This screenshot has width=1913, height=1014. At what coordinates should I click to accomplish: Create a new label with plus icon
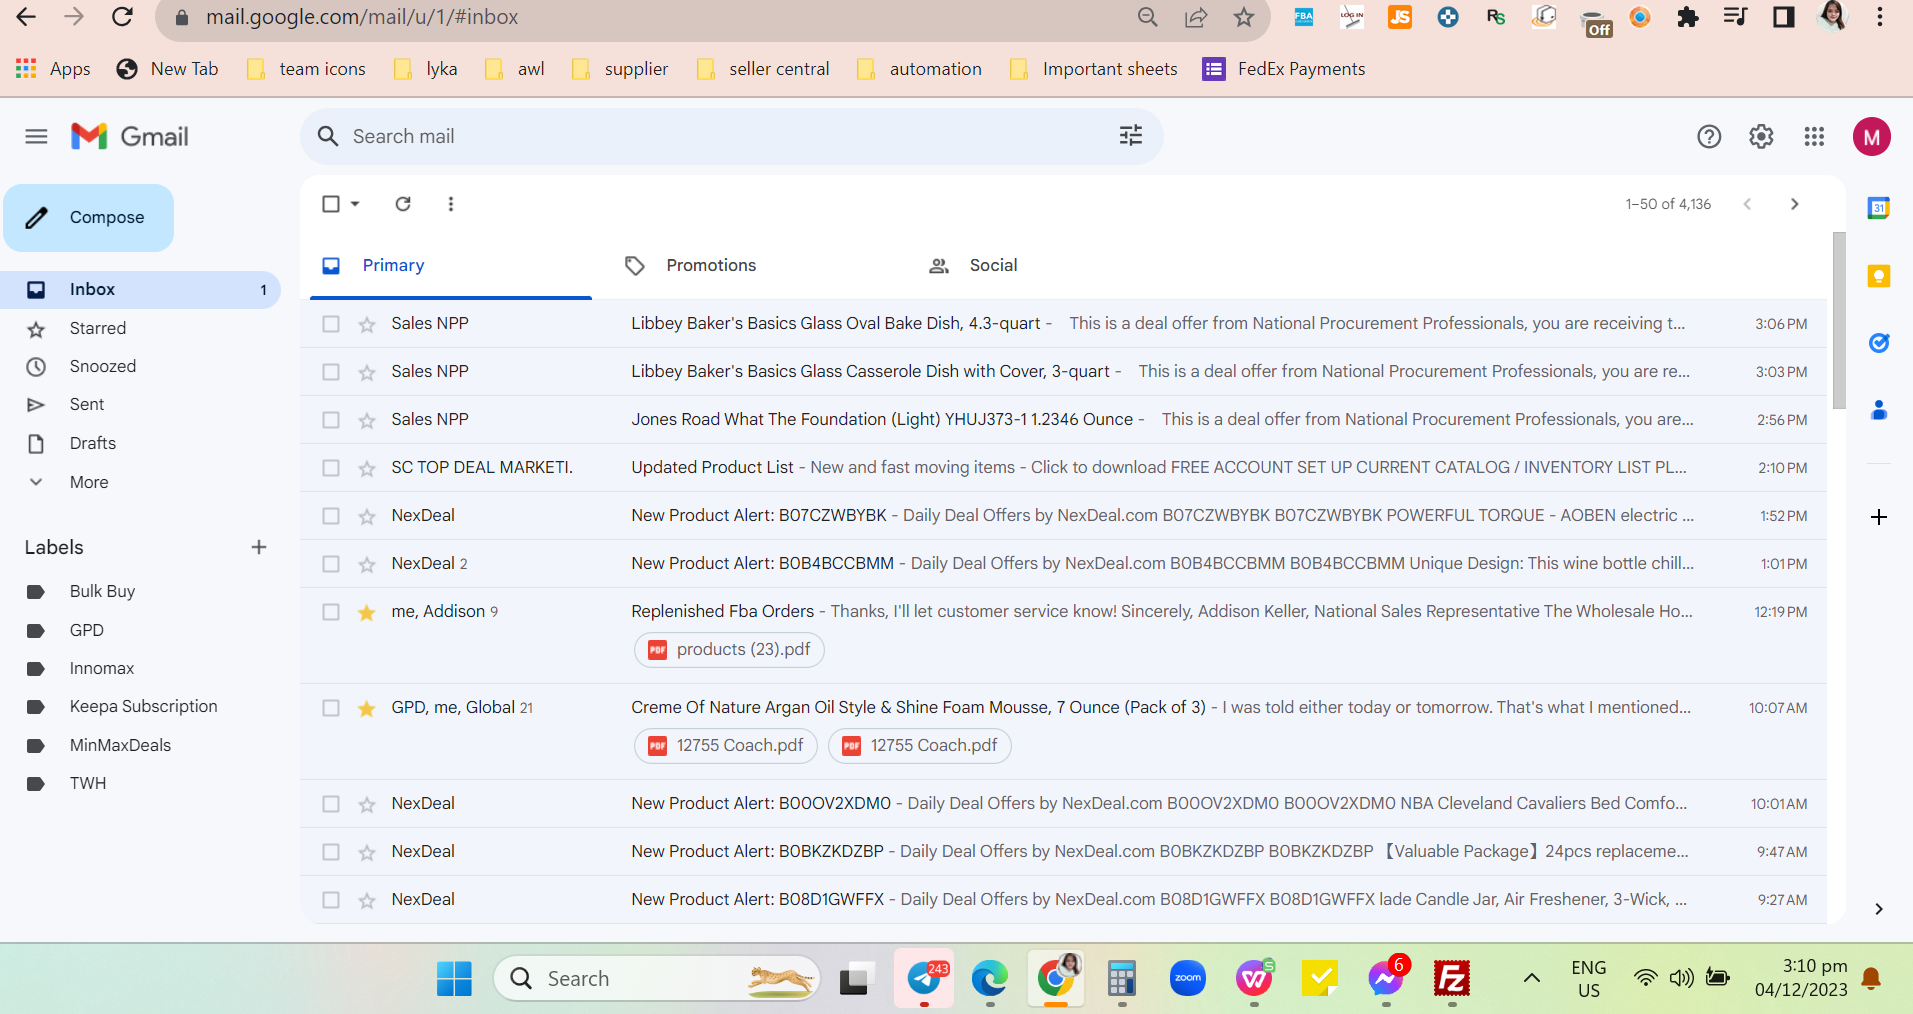(x=259, y=547)
